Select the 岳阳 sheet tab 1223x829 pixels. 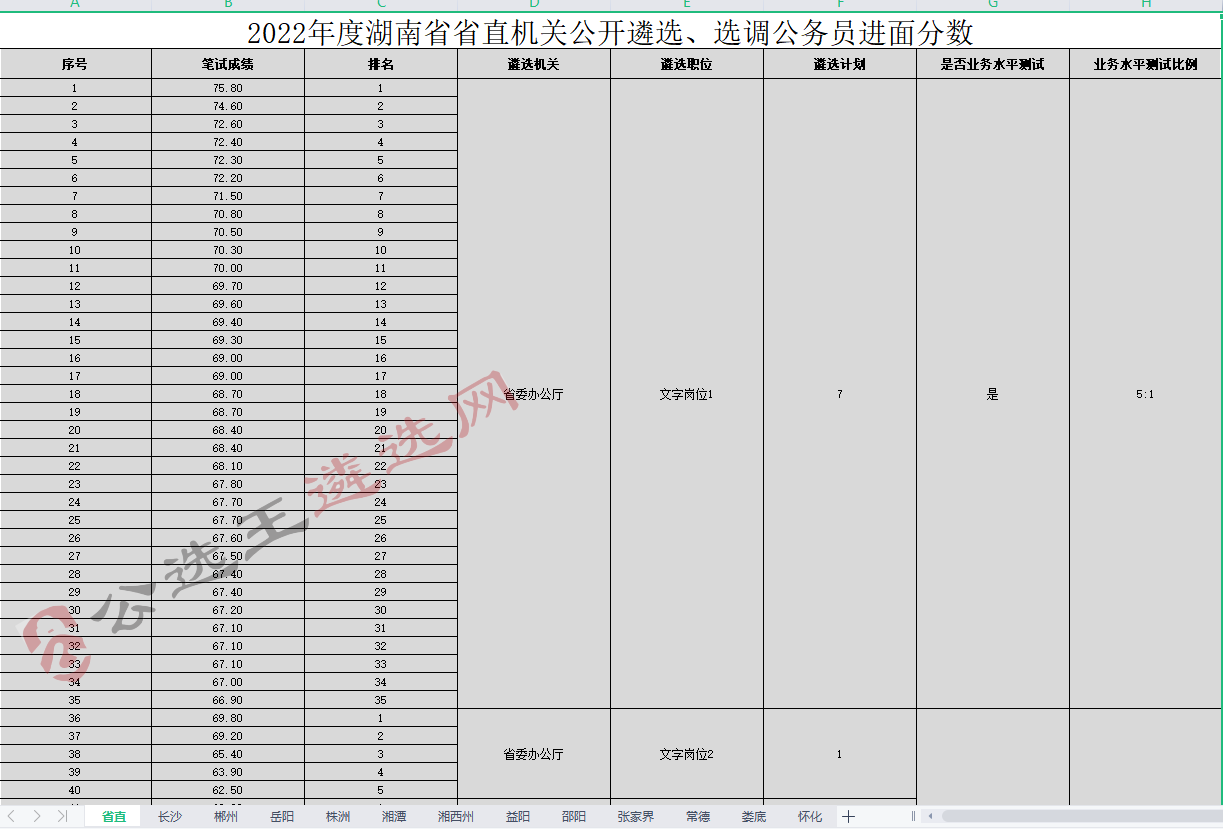click(282, 817)
